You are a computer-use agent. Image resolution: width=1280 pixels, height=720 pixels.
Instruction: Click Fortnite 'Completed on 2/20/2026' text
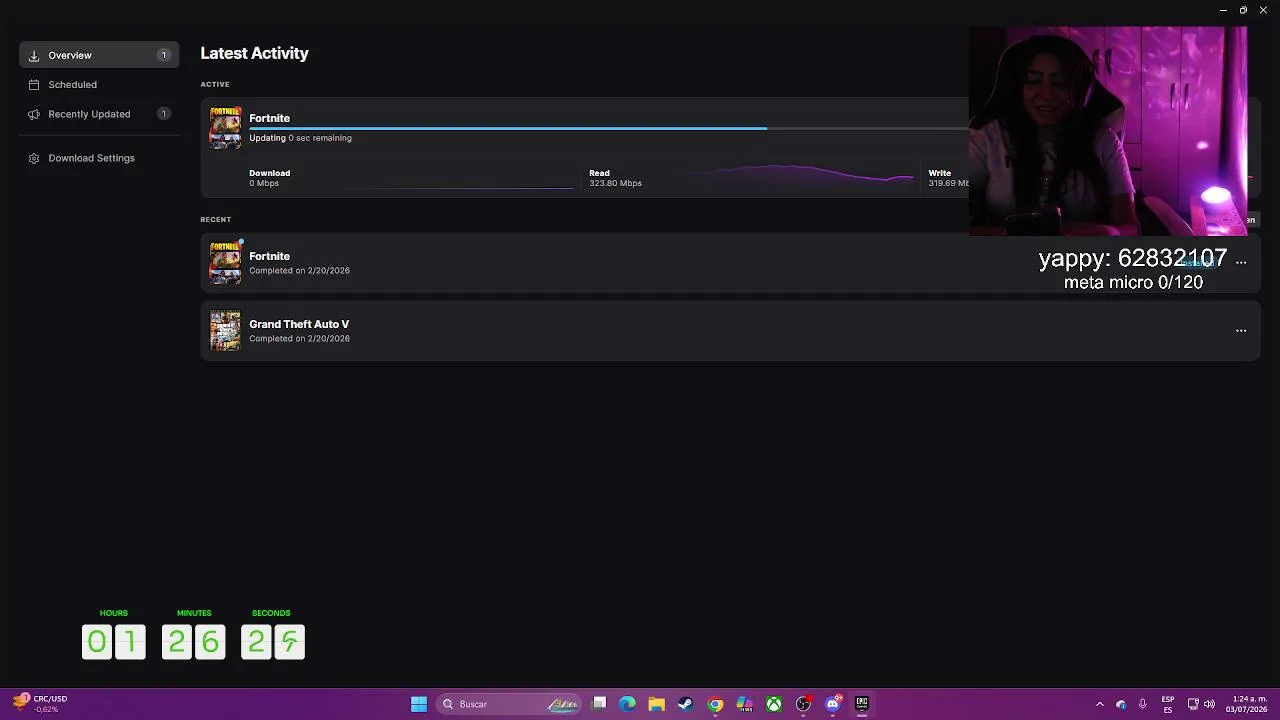(x=299, y=271)
